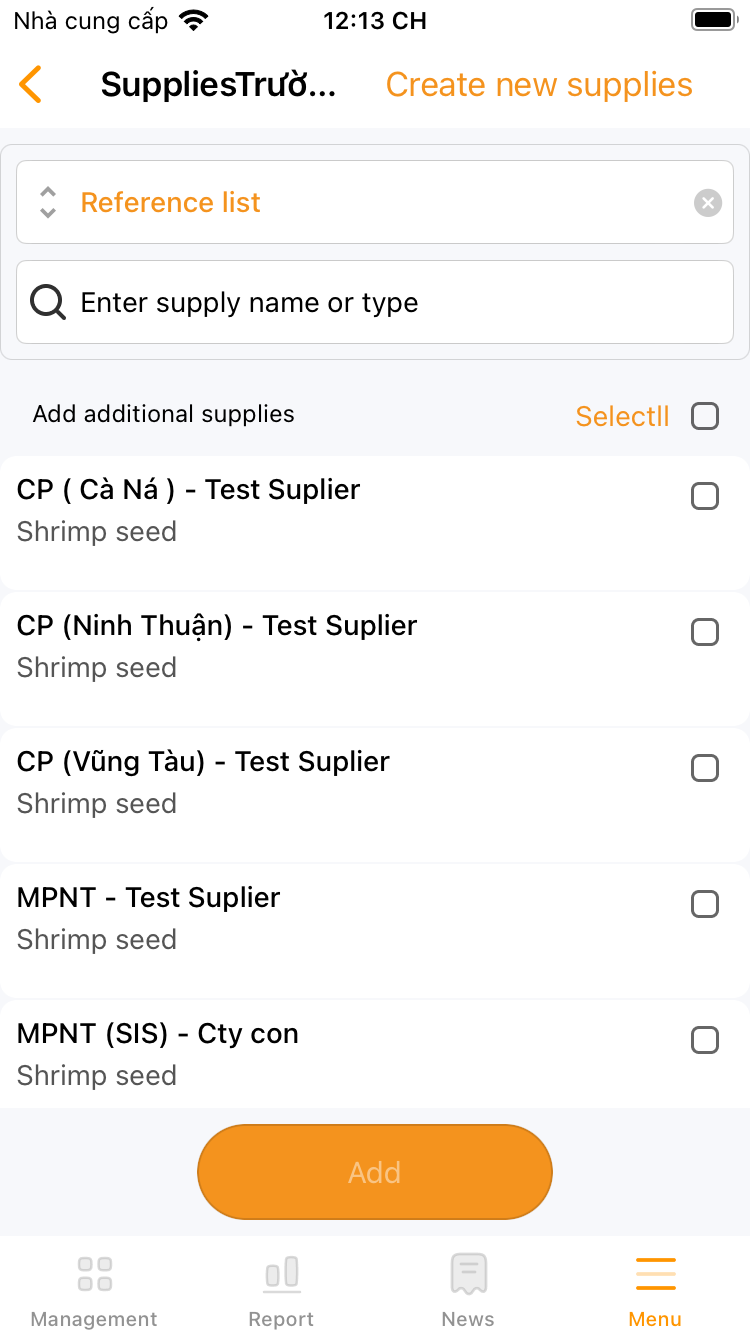Check CP (Ninh Thuận) - Test Suplier
750x1334 pixels.
pos(705,632)
